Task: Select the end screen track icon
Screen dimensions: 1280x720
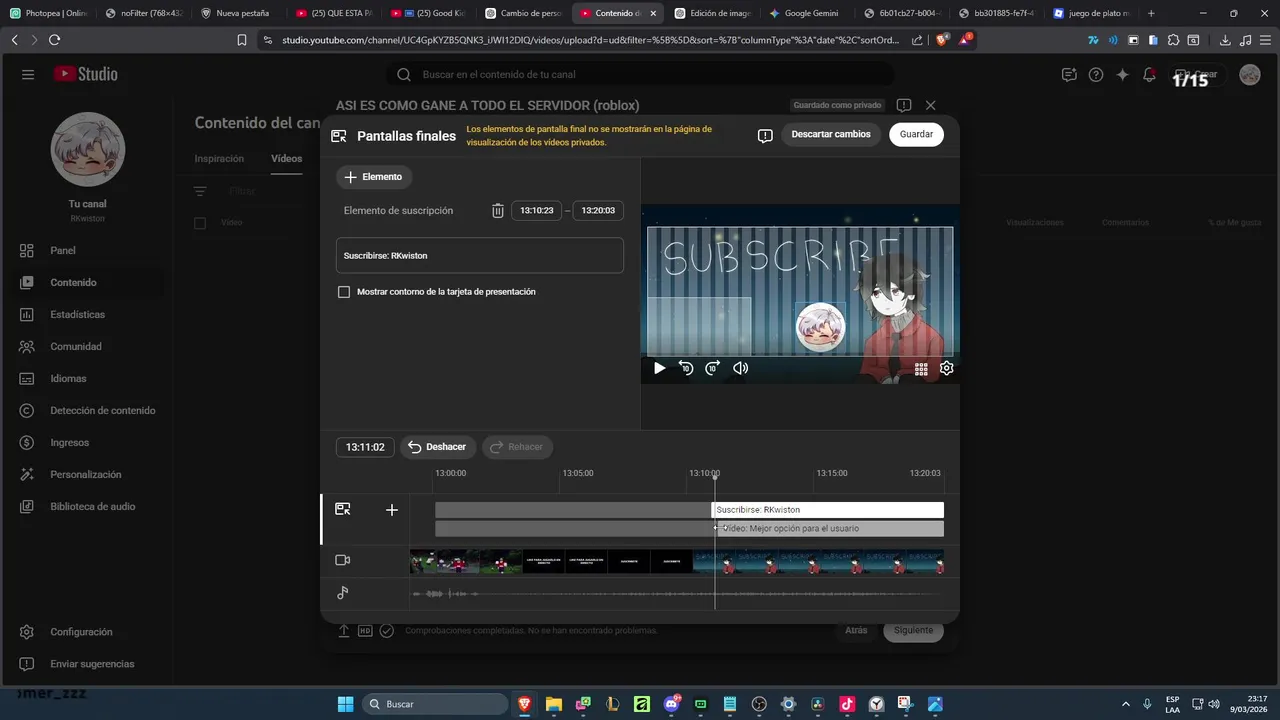Action: click(343, 509)
